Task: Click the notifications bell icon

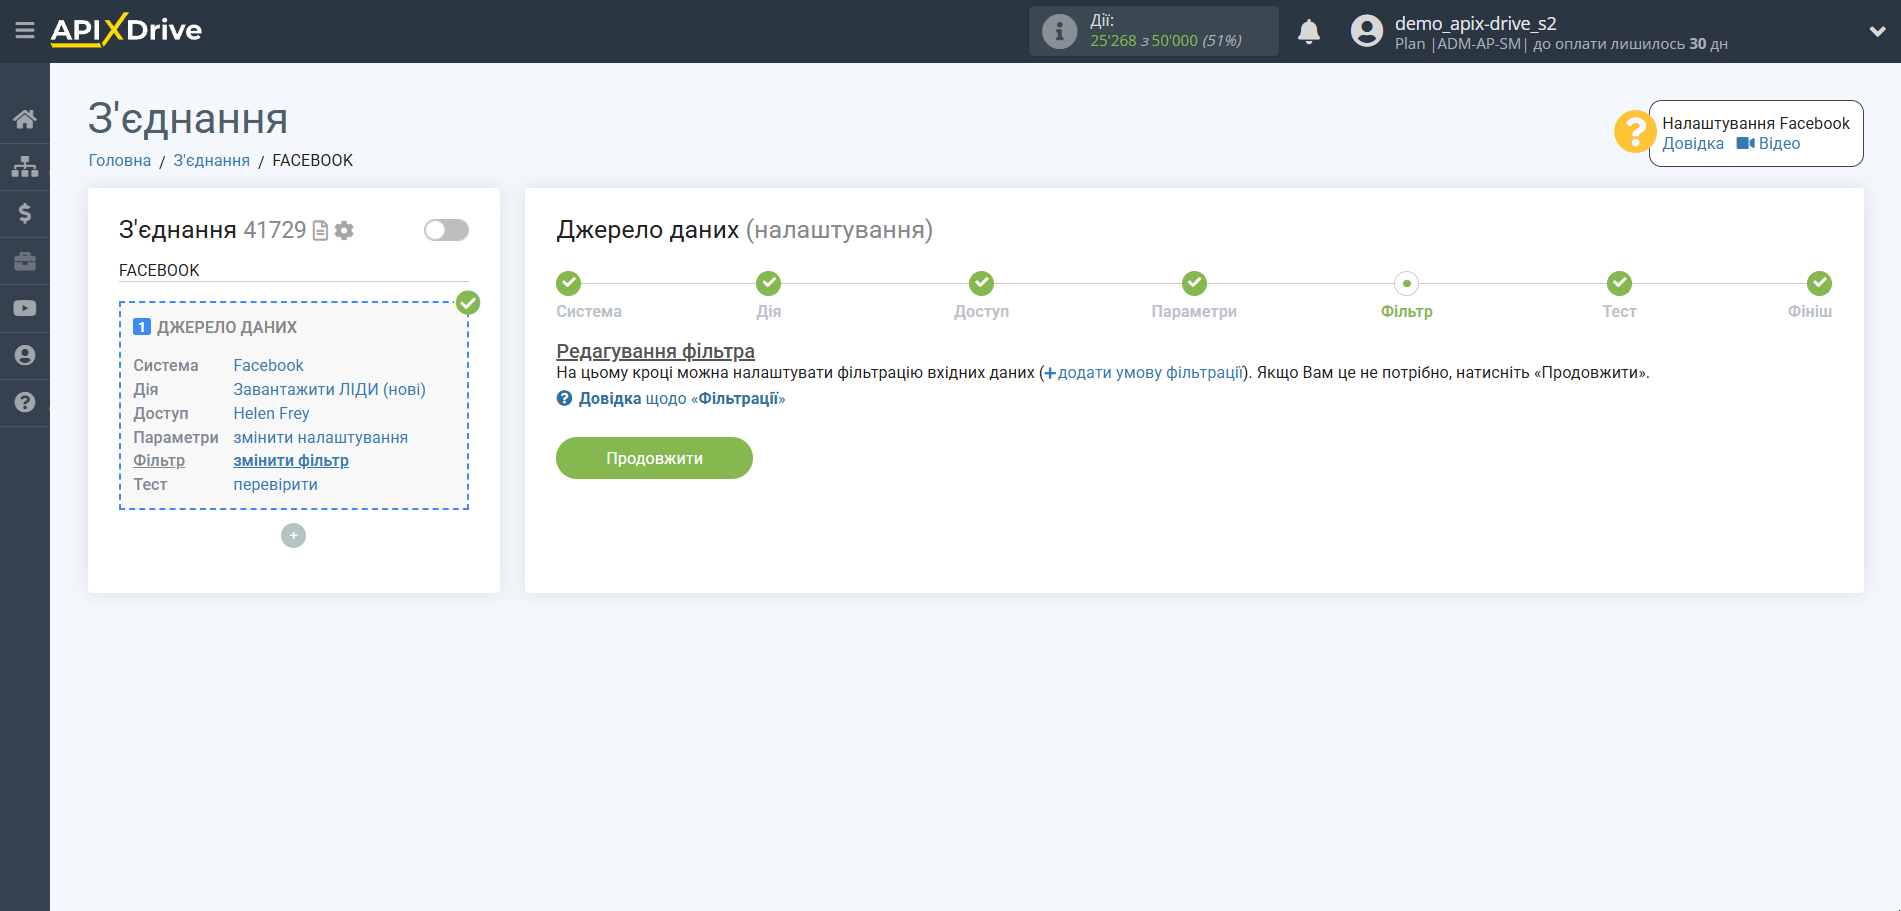Action: (1308, 32)
